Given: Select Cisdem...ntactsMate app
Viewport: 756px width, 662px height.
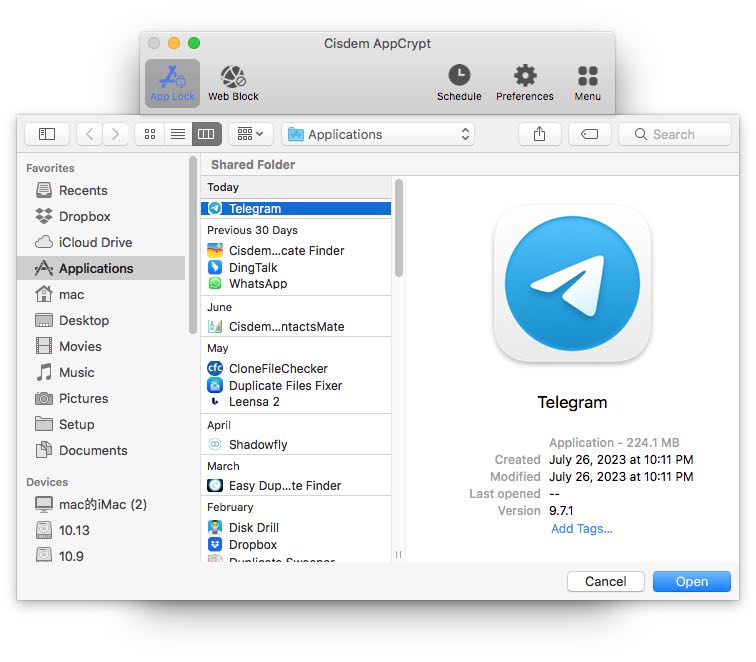Looking at the screenshot, I should [x=296, y=326].
